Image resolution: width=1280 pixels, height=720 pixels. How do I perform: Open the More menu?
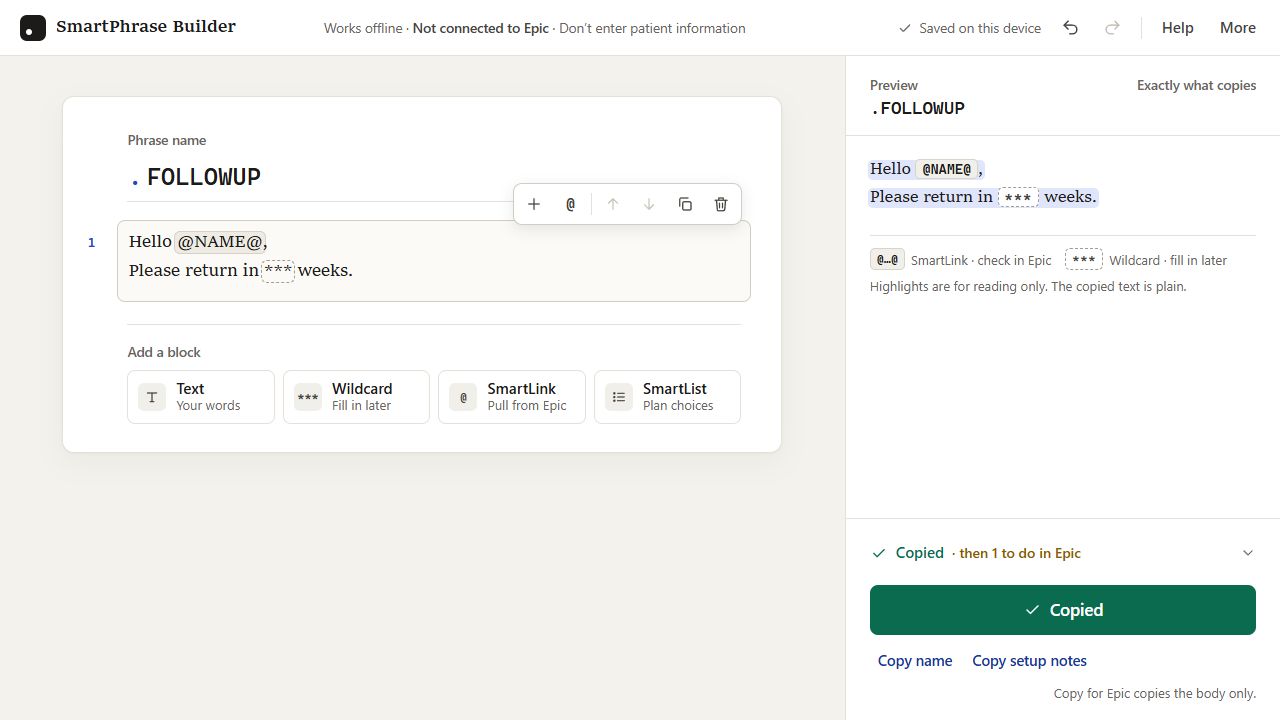pyautogui.click(x=1237, y=28)
